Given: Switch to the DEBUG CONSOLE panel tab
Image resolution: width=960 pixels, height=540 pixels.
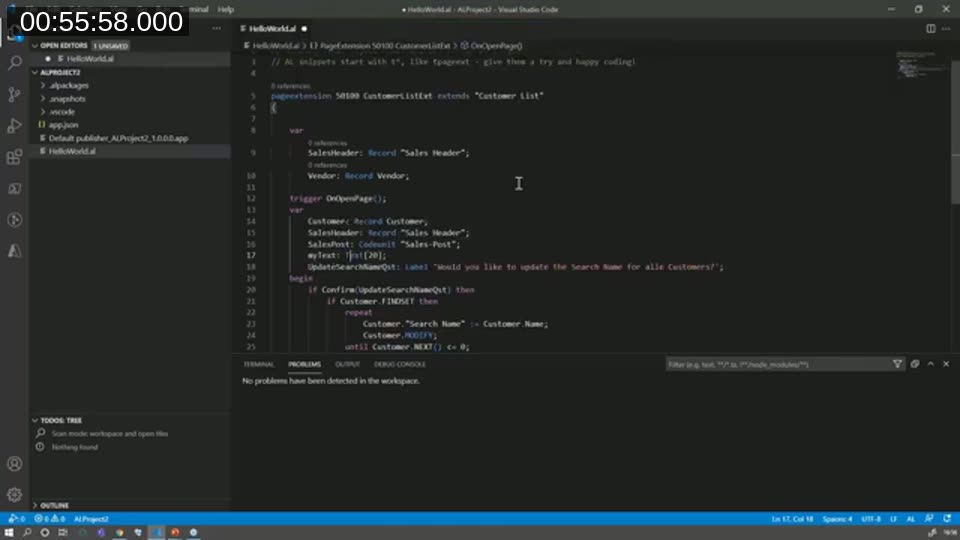Looking at the screenshot, I should pos(400,364).
